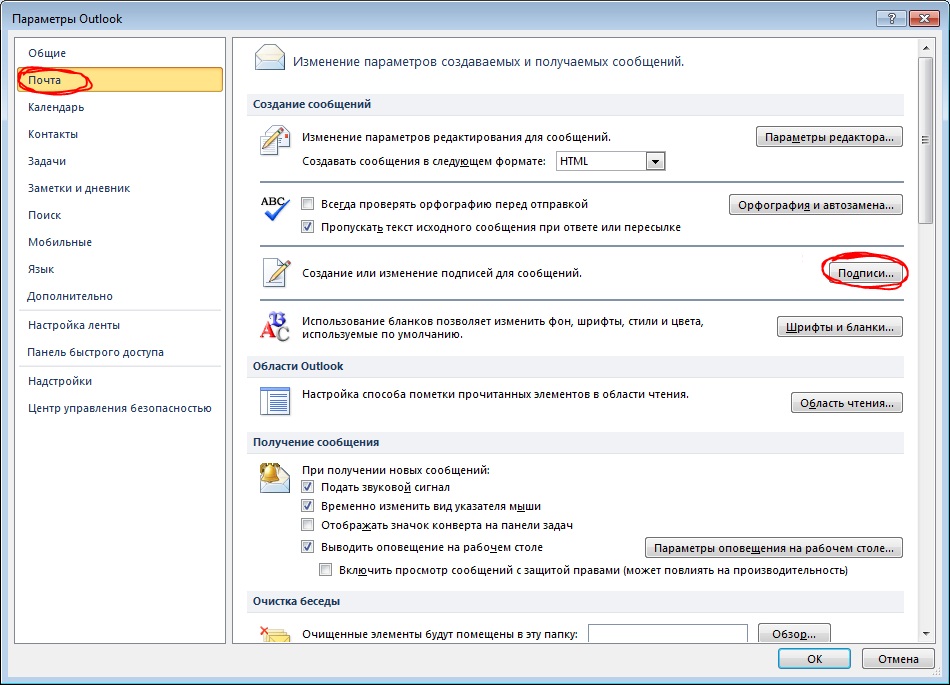Open the Календарь settings
The width and height of the screenshot is (950, 685).
(x=119, y=107)
